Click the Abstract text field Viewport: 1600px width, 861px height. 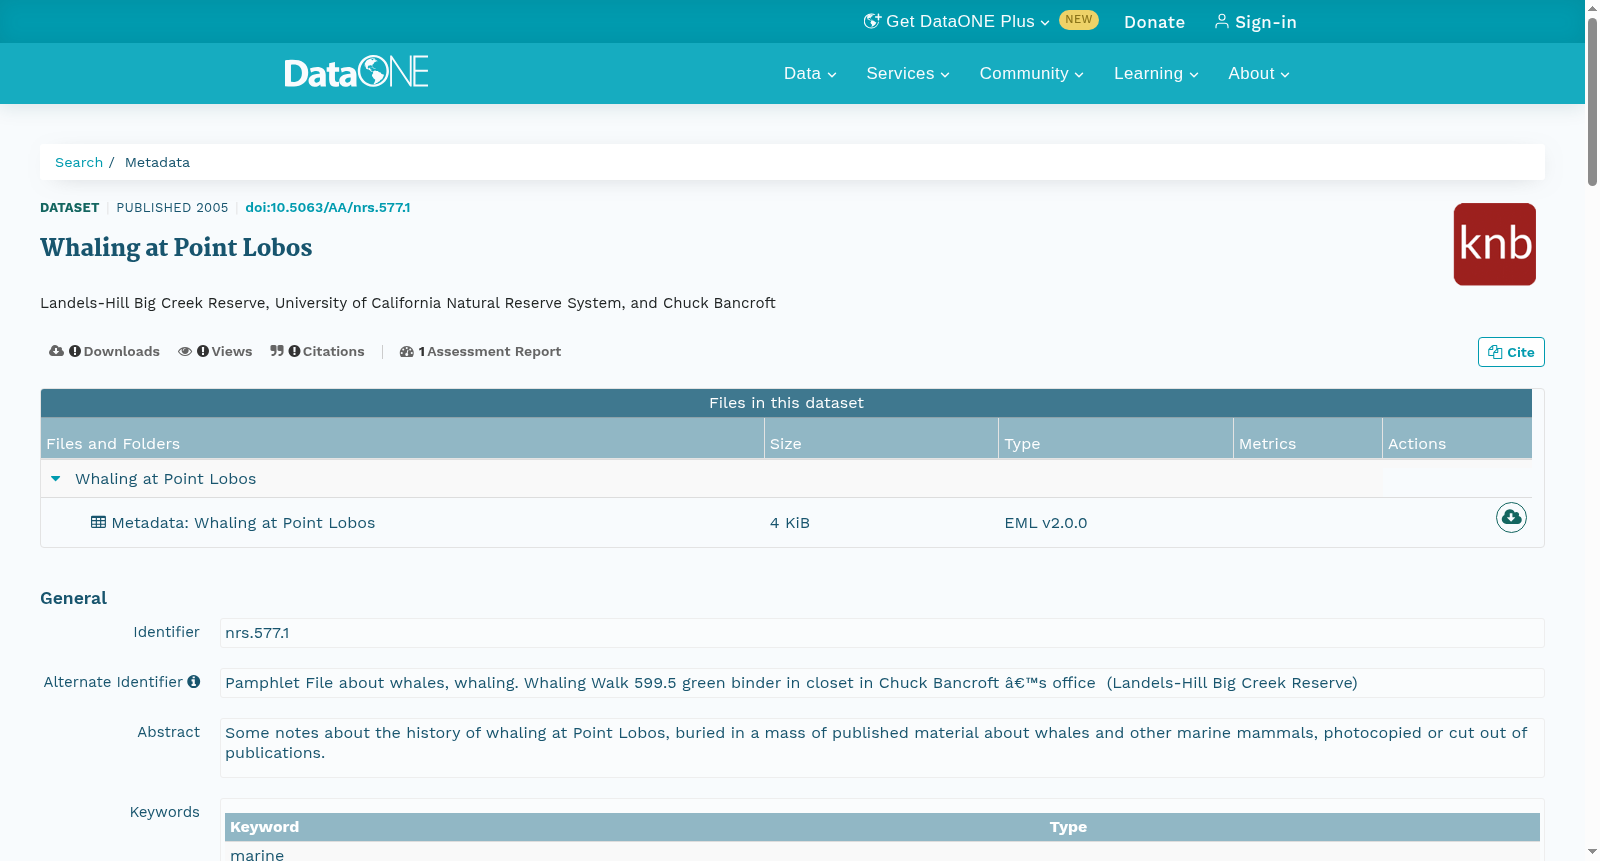point(882,748)
